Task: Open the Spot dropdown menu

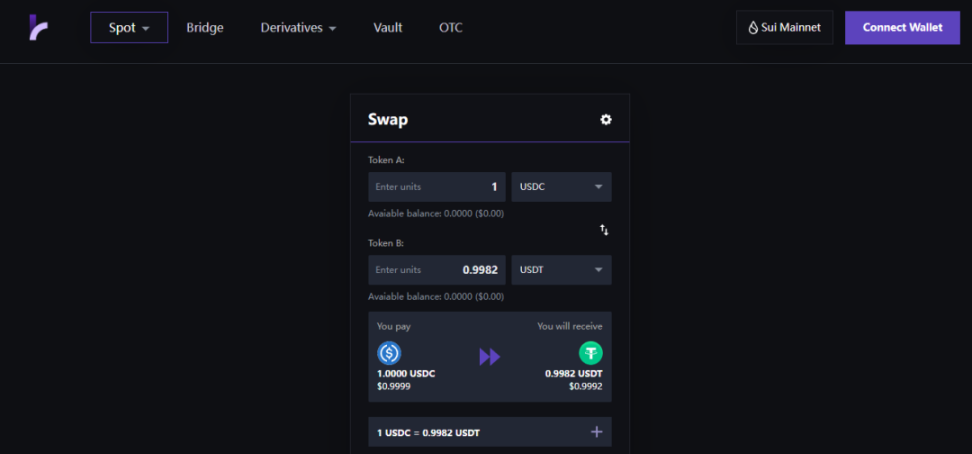Action: click(x=129, y=28)
